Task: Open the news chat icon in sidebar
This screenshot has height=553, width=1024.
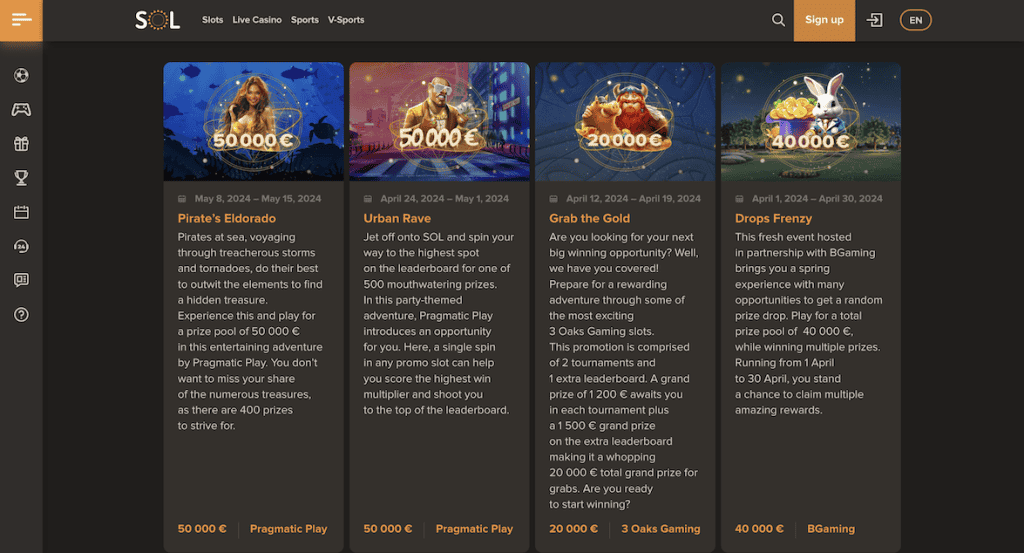Action: (x=21, y=280)
